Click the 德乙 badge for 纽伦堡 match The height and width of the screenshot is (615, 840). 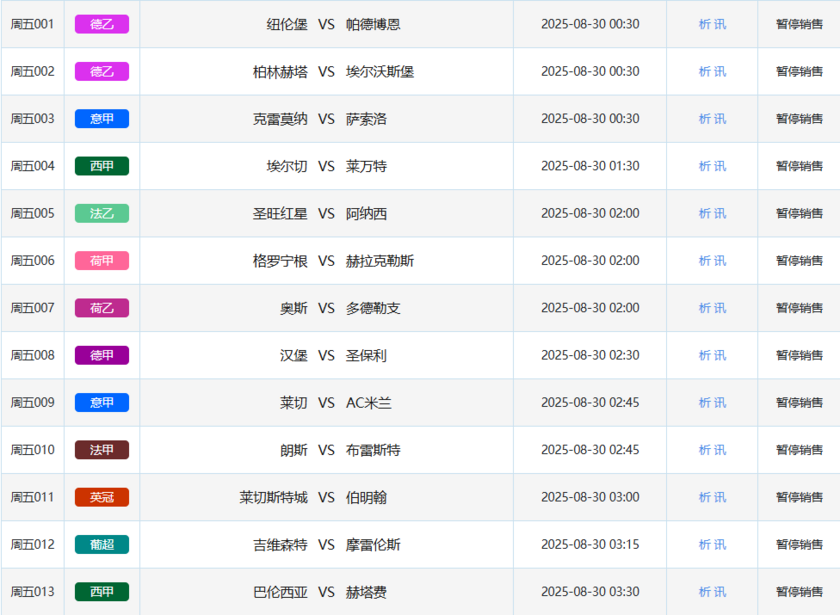click(102, 24)
